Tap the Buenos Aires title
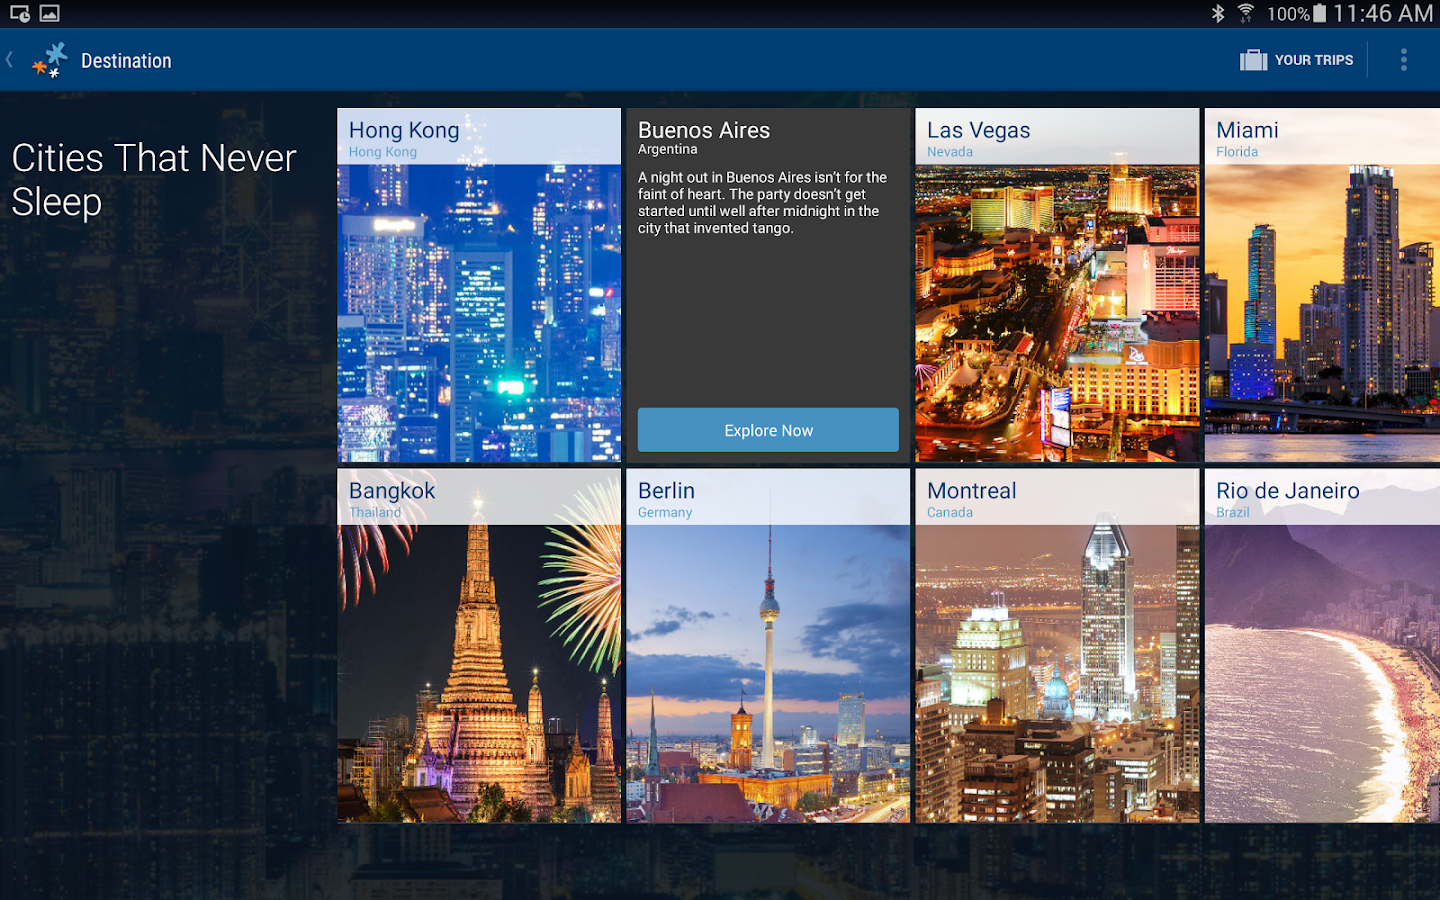 tap(704, 130)
